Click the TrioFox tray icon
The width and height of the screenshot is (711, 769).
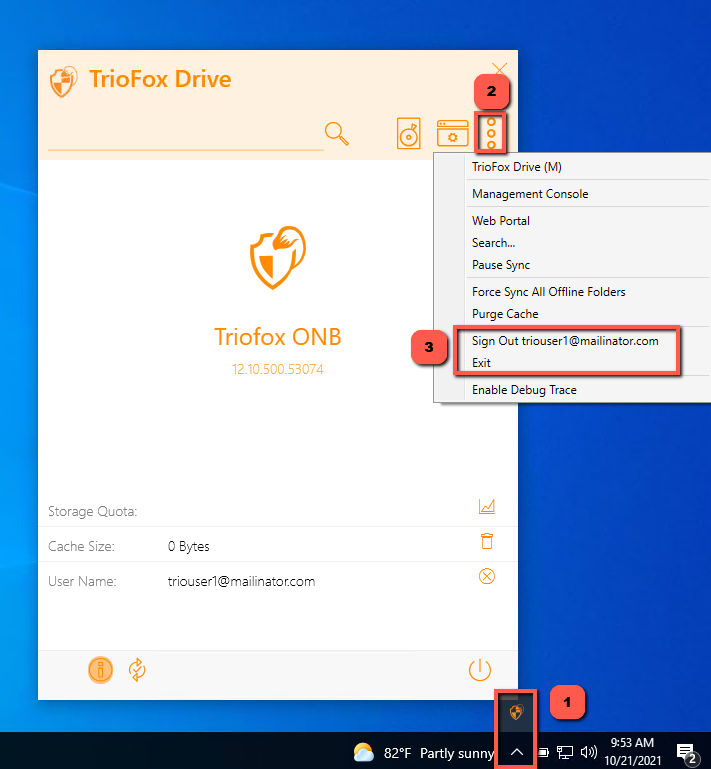point(516,711)
